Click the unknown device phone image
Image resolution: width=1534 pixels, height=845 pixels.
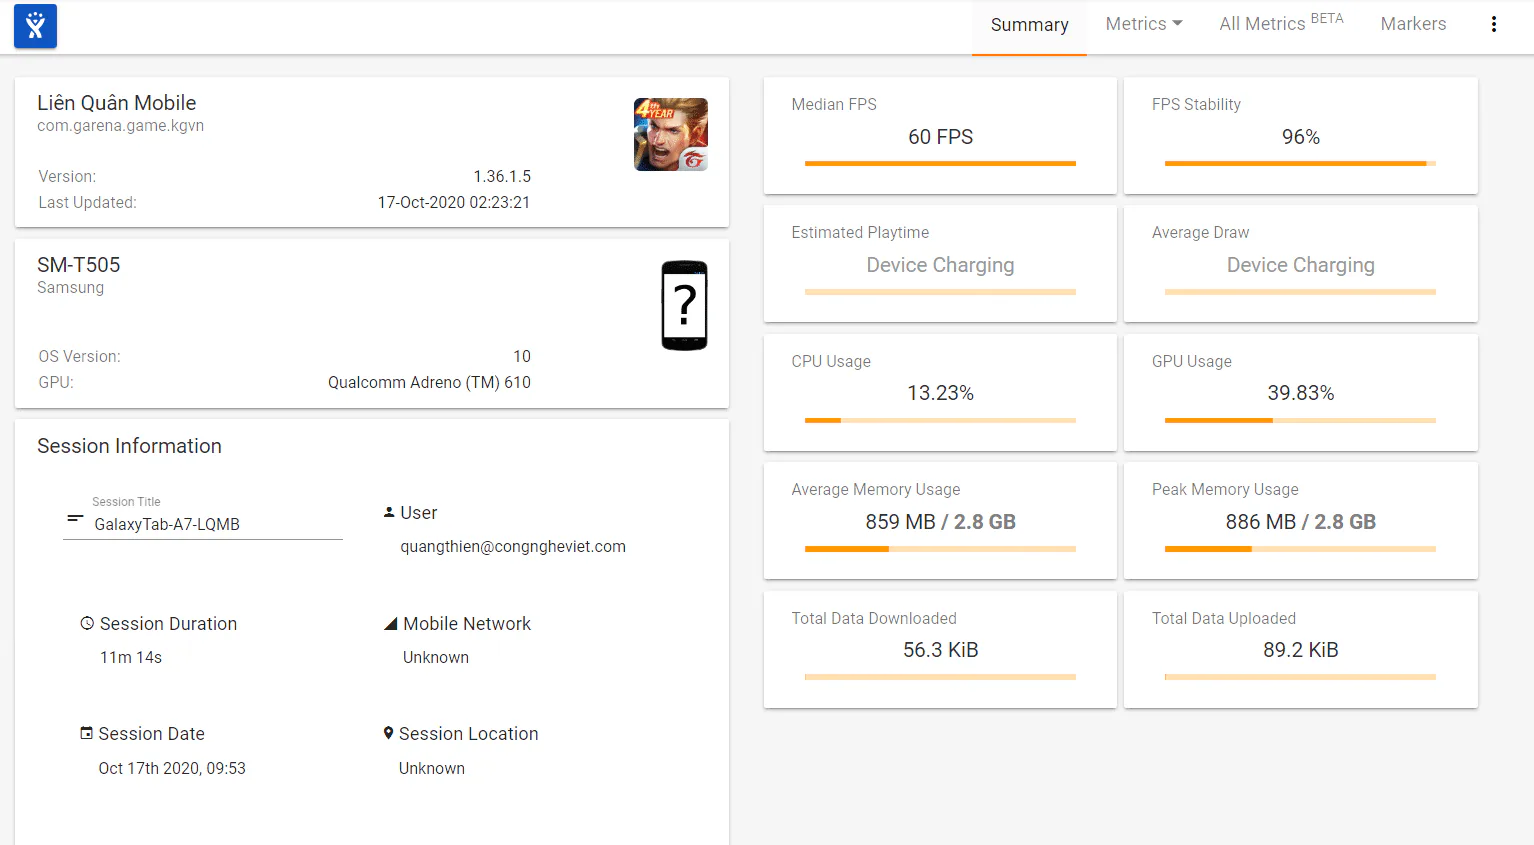(x=685, y=305)
